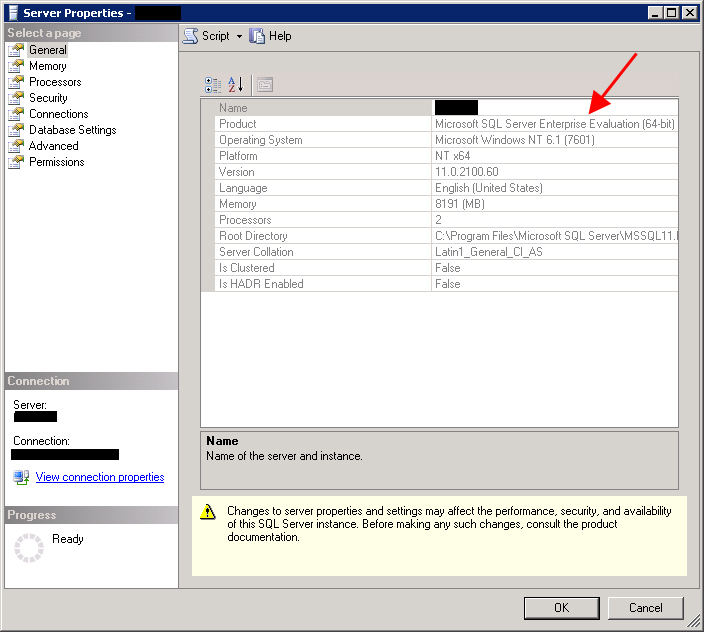Image resolution: width=704 pixels, height=632 pixels.
Task: Minimize the Server Properties window
Action: (656, 13)
